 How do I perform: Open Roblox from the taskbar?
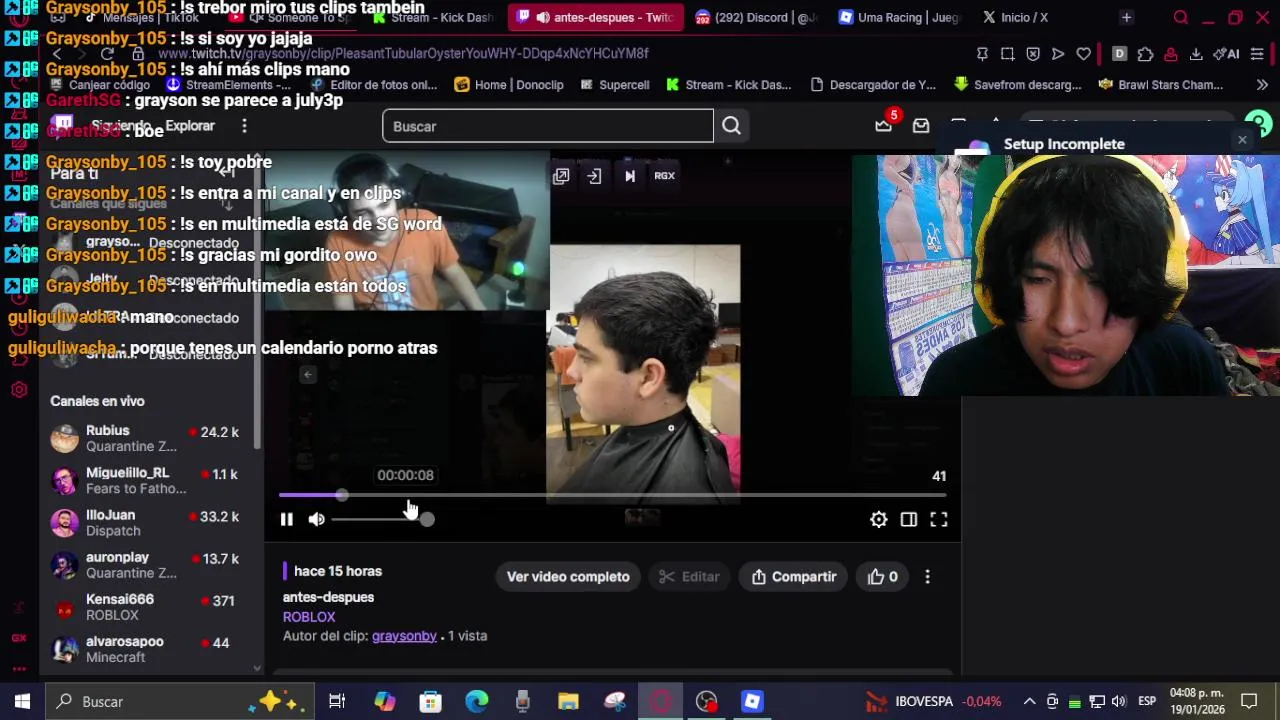(x=752, y=701)
